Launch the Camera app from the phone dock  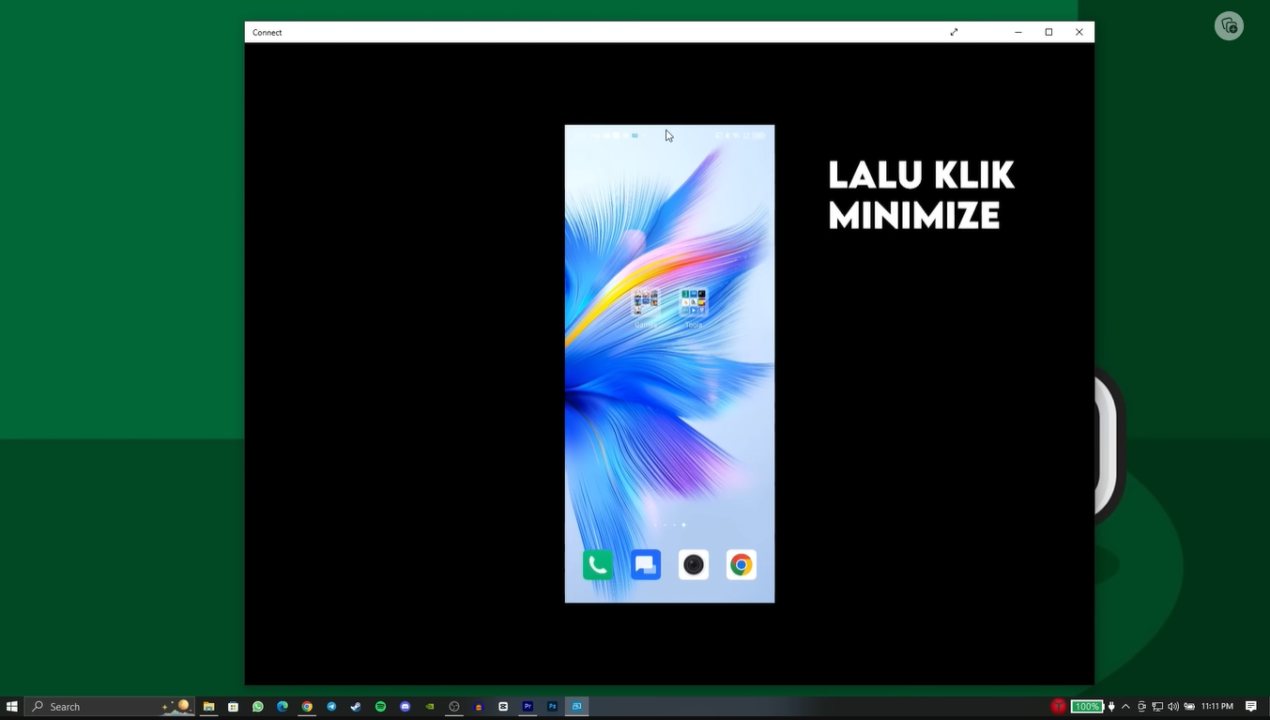click(693, 564)
